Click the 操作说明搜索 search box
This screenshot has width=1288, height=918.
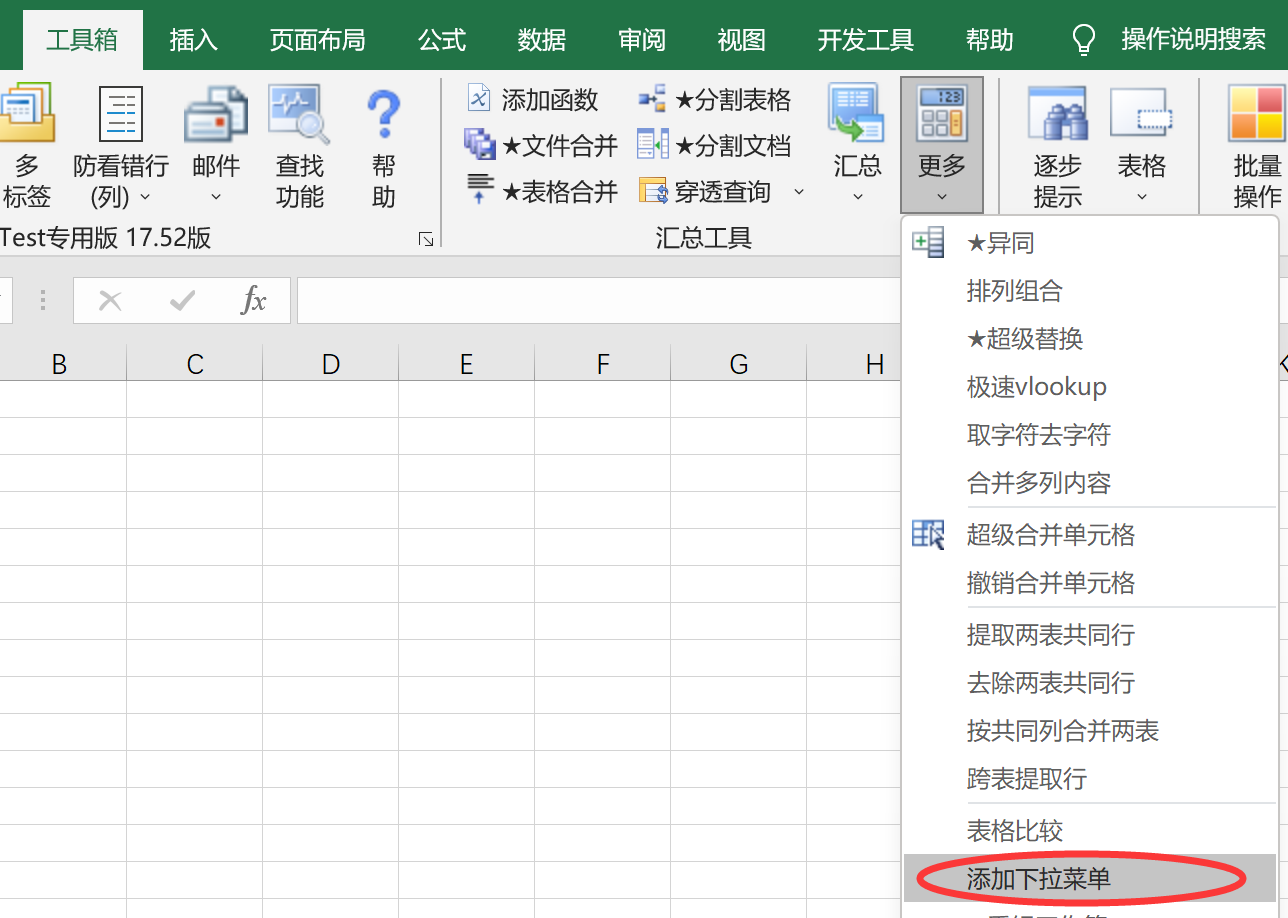pyautogui.click(x=1193, y=40)
